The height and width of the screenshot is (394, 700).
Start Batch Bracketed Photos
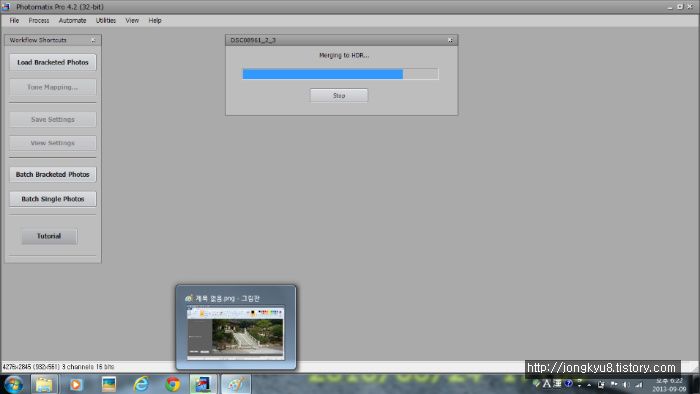coord(53,174)
